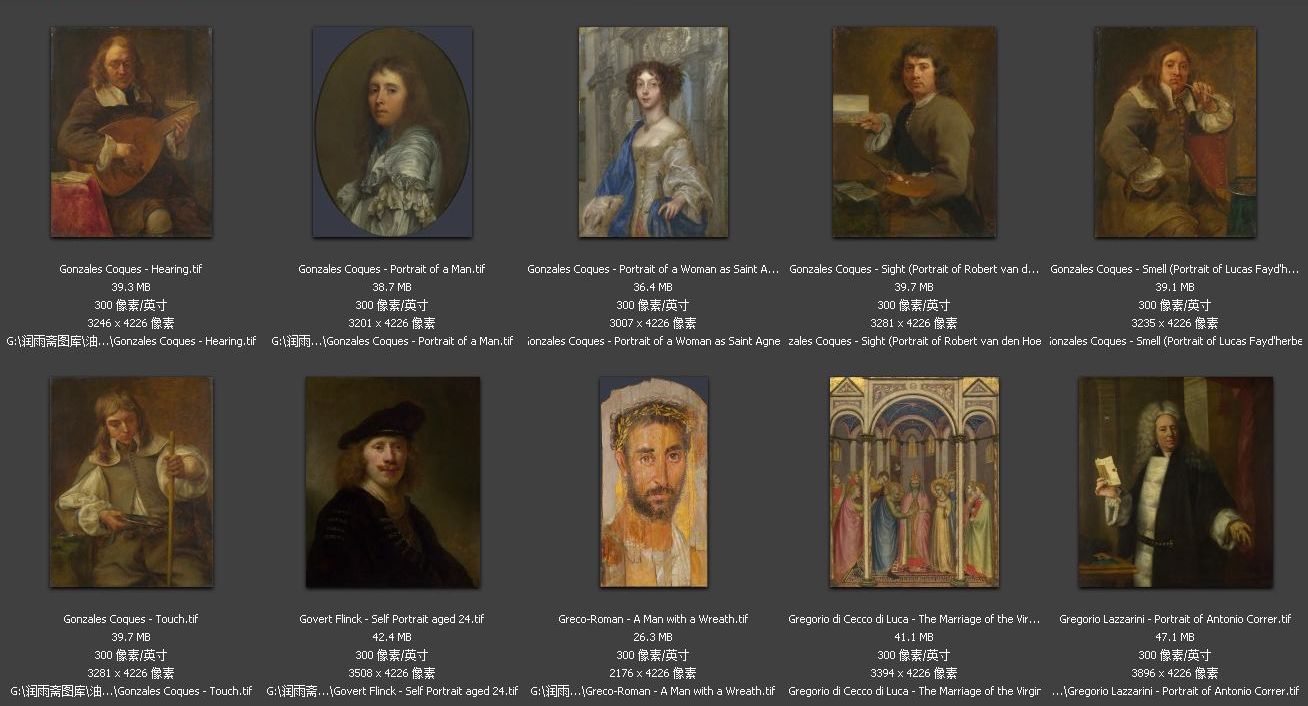Click the Sight portrait with painter's palette thumbnail
This screenshot has width=1308, height=706.
[914, 132]
